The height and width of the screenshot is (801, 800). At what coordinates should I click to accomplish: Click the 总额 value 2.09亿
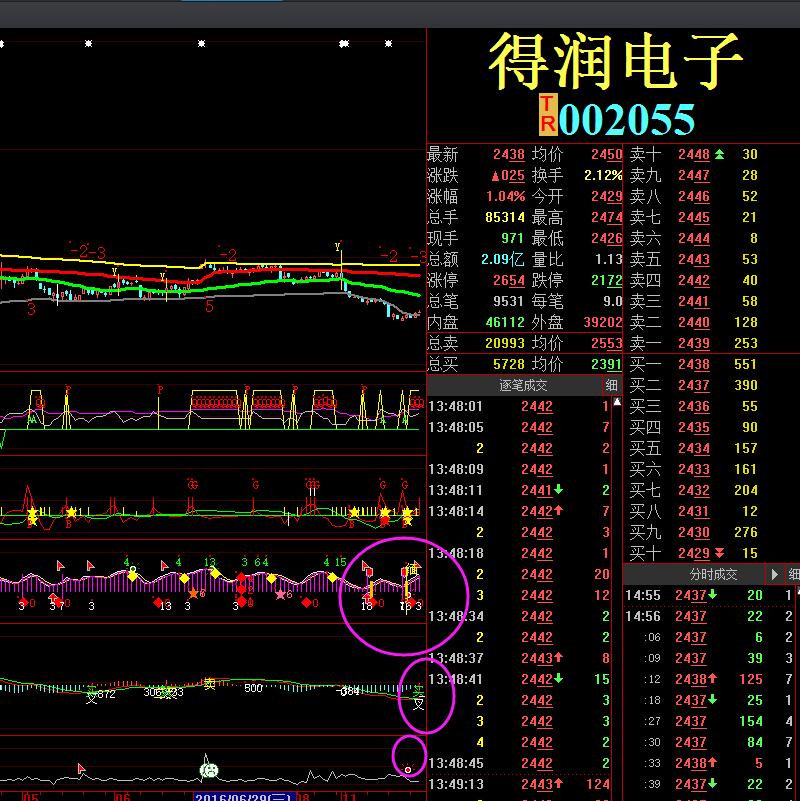point(503,259)
